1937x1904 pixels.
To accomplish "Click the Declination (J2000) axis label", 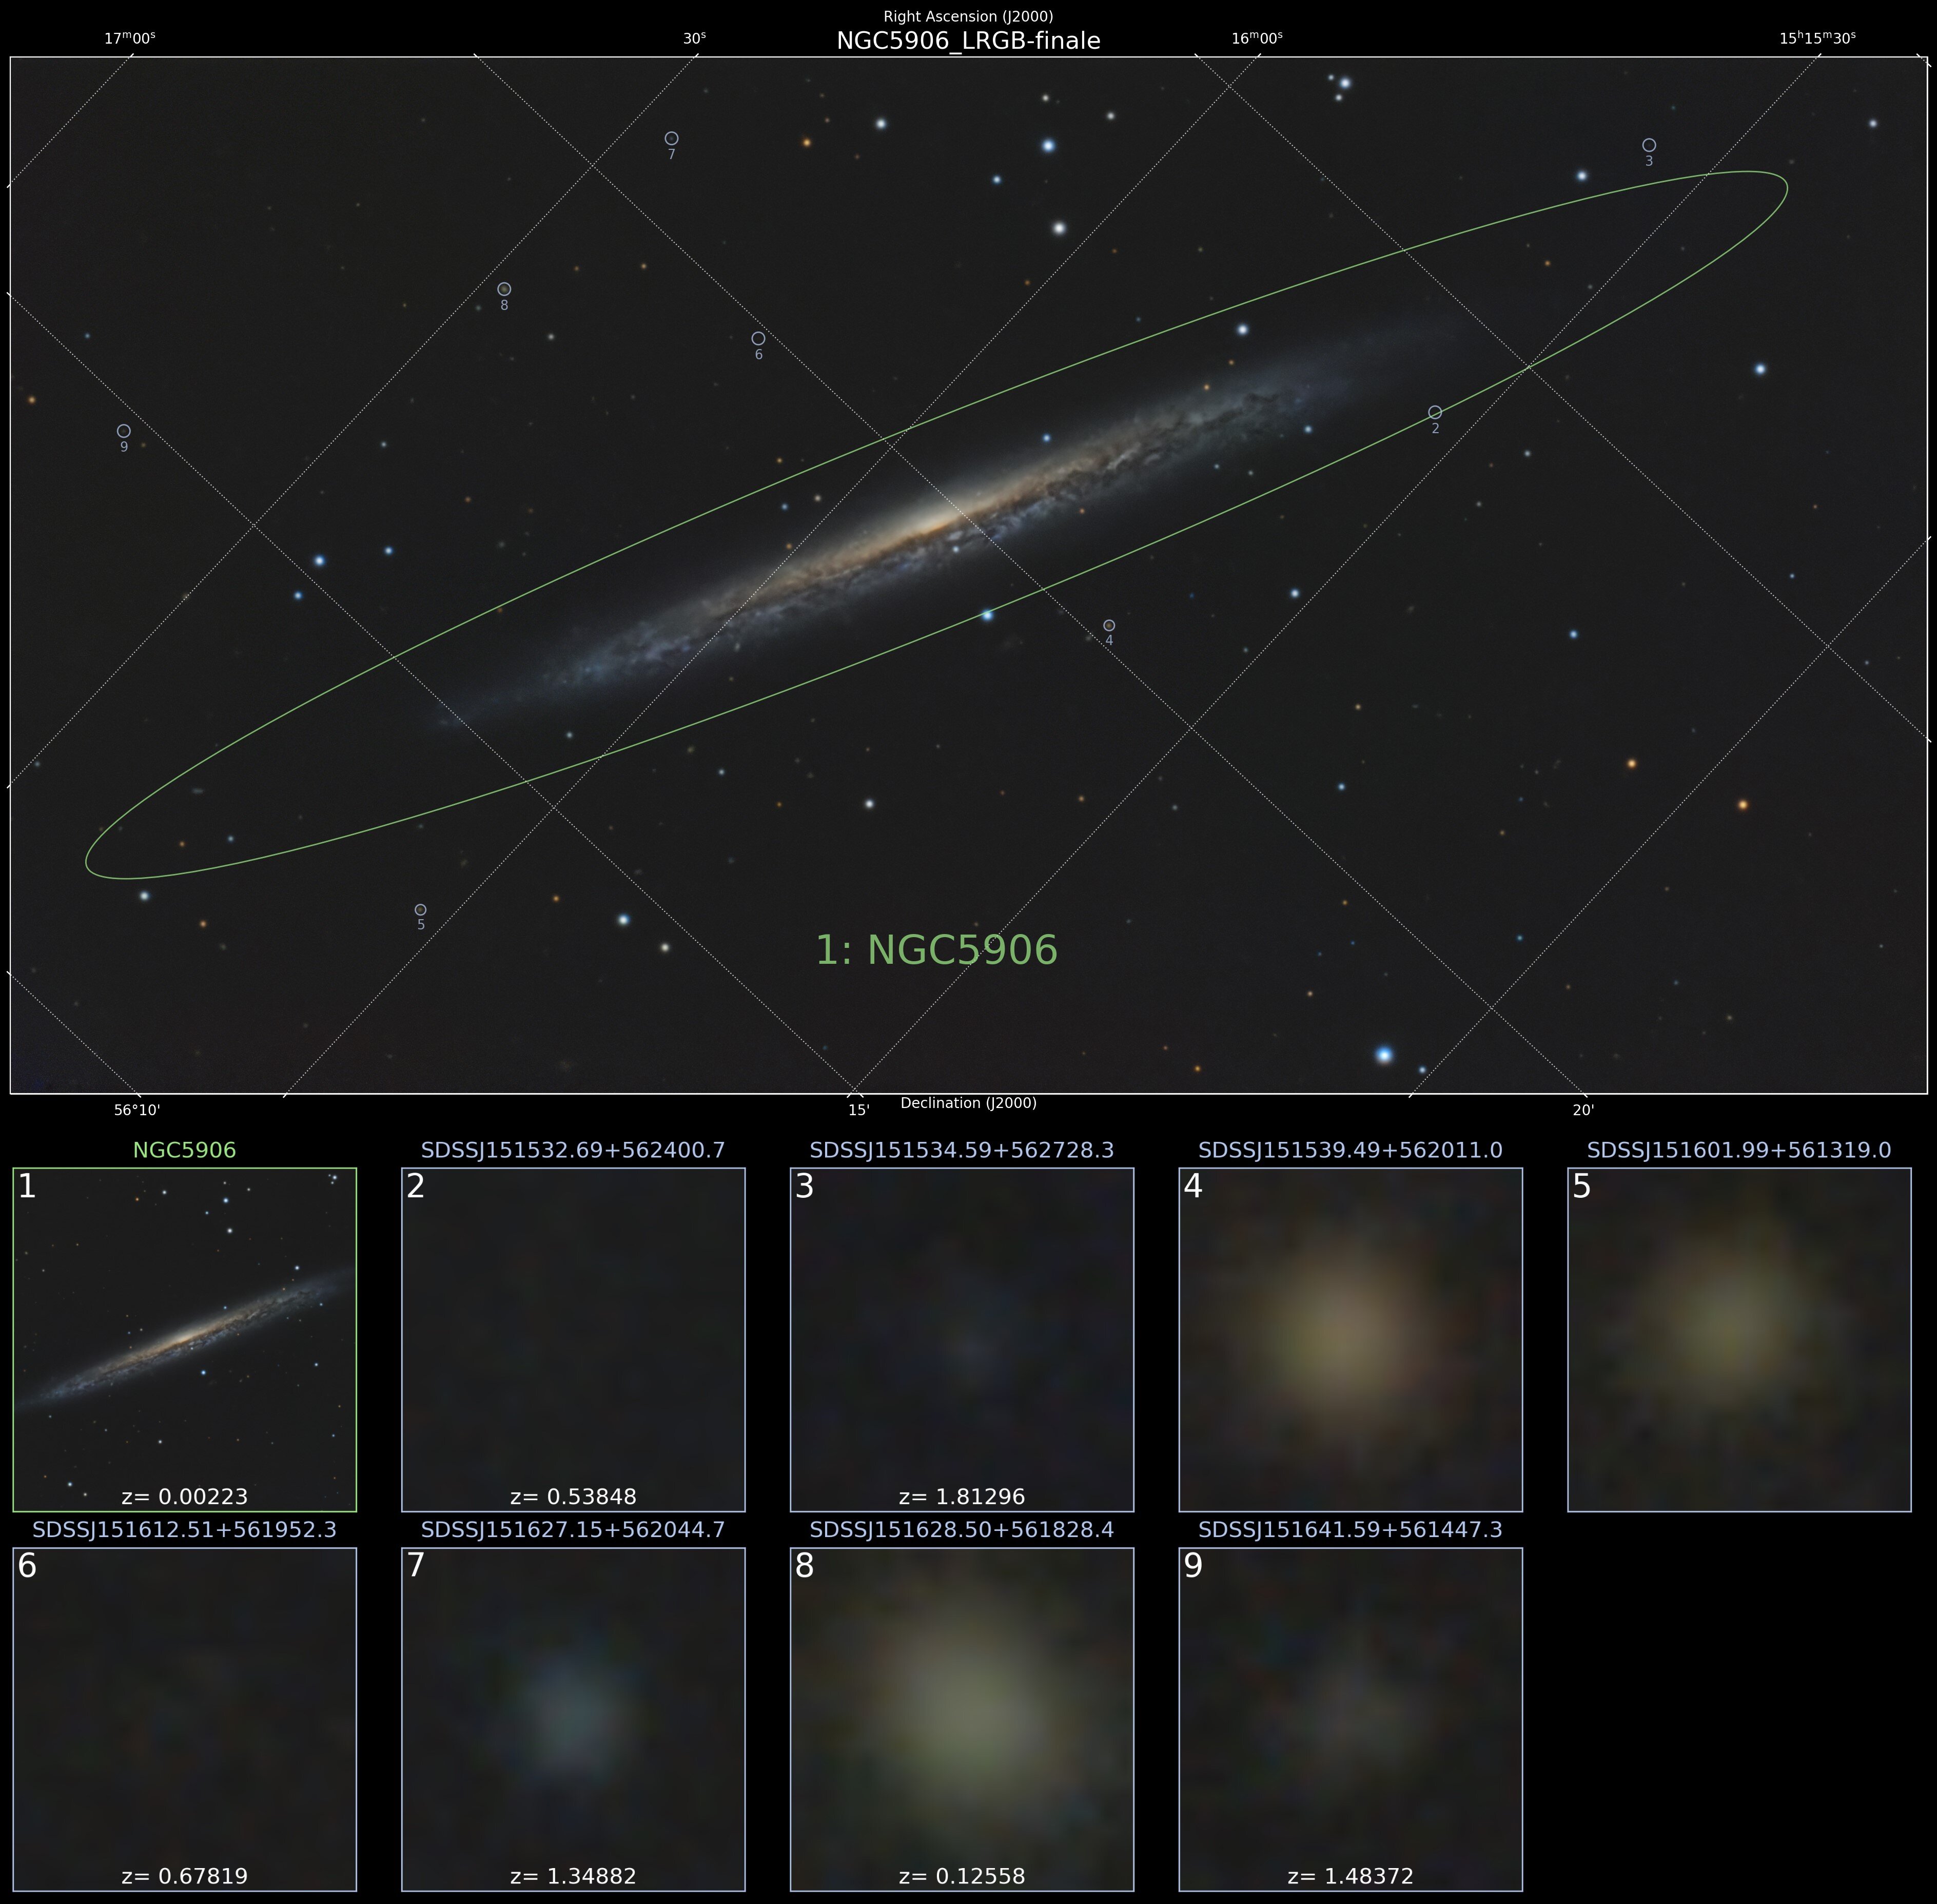I will click(968, 1103).
